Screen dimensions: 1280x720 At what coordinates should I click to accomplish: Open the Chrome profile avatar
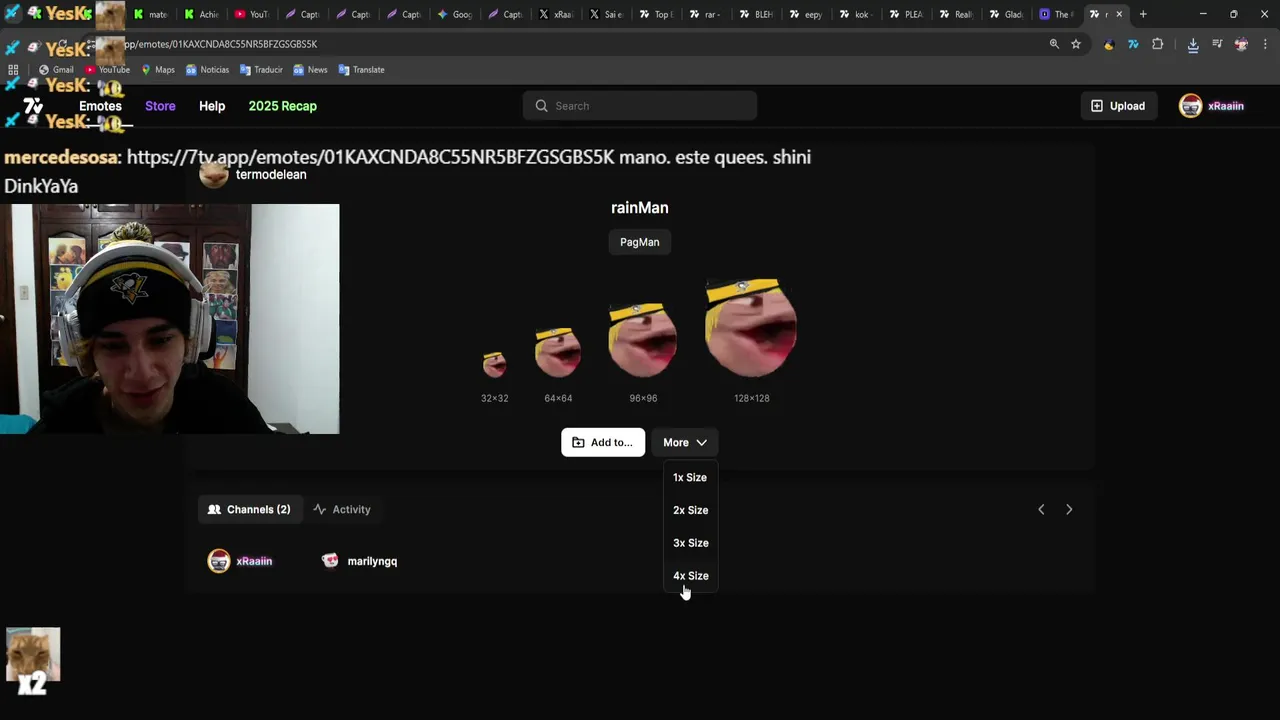(x=1241, y=44)
